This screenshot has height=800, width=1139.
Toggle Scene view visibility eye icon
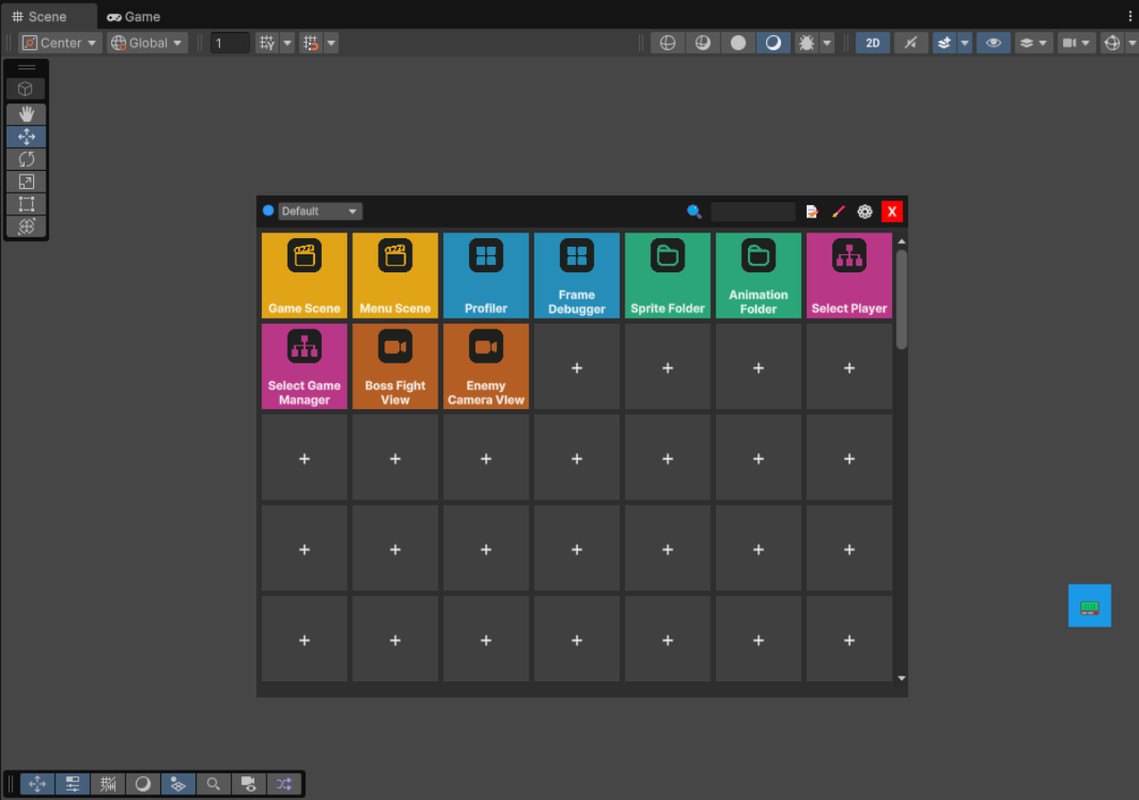(x=993, y=42)
